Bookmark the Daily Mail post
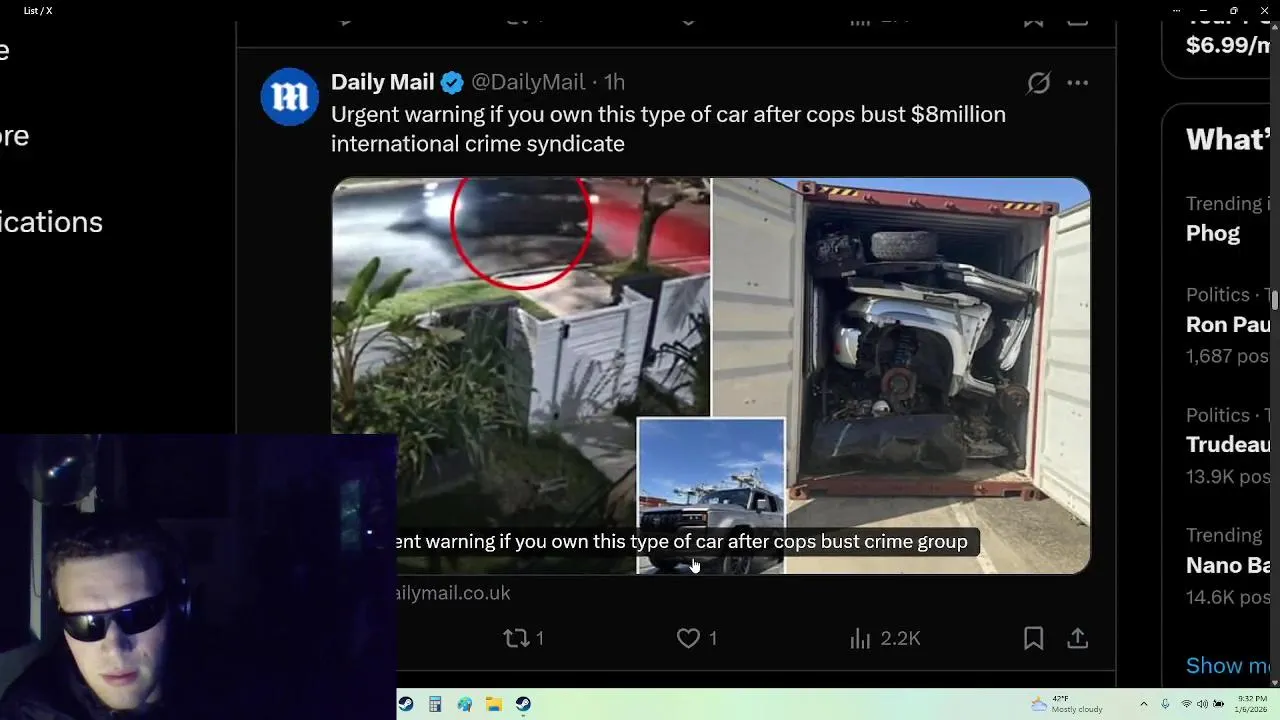Screen dimensions: 1280x720 1033,638
